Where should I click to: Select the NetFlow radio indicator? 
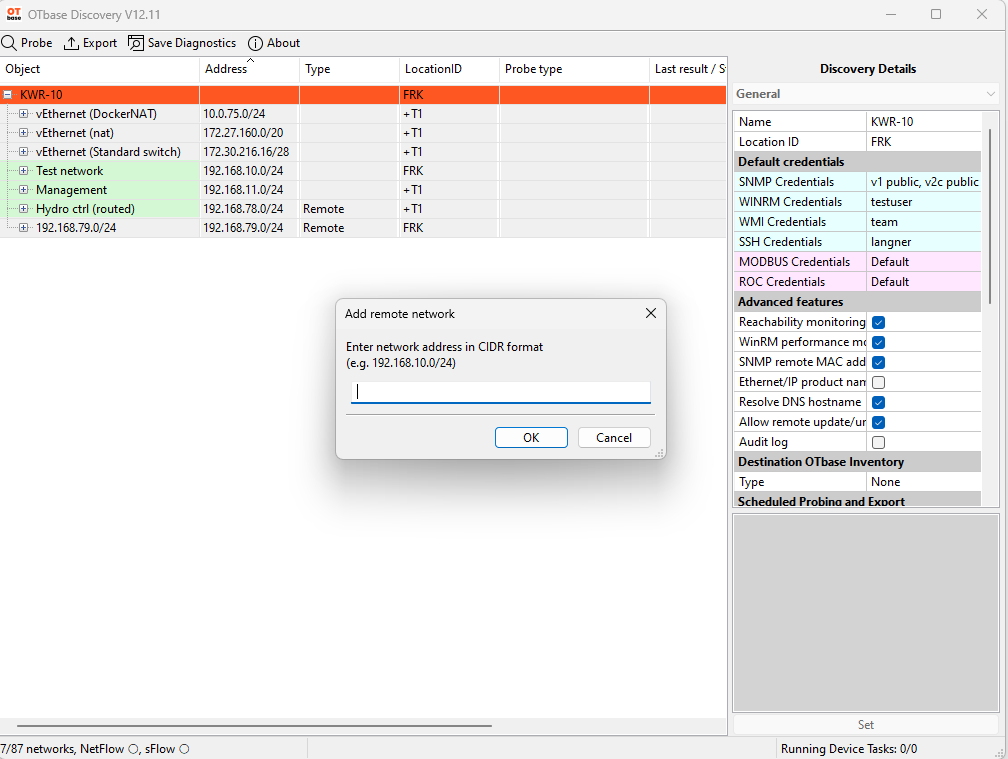pos(134,749)
